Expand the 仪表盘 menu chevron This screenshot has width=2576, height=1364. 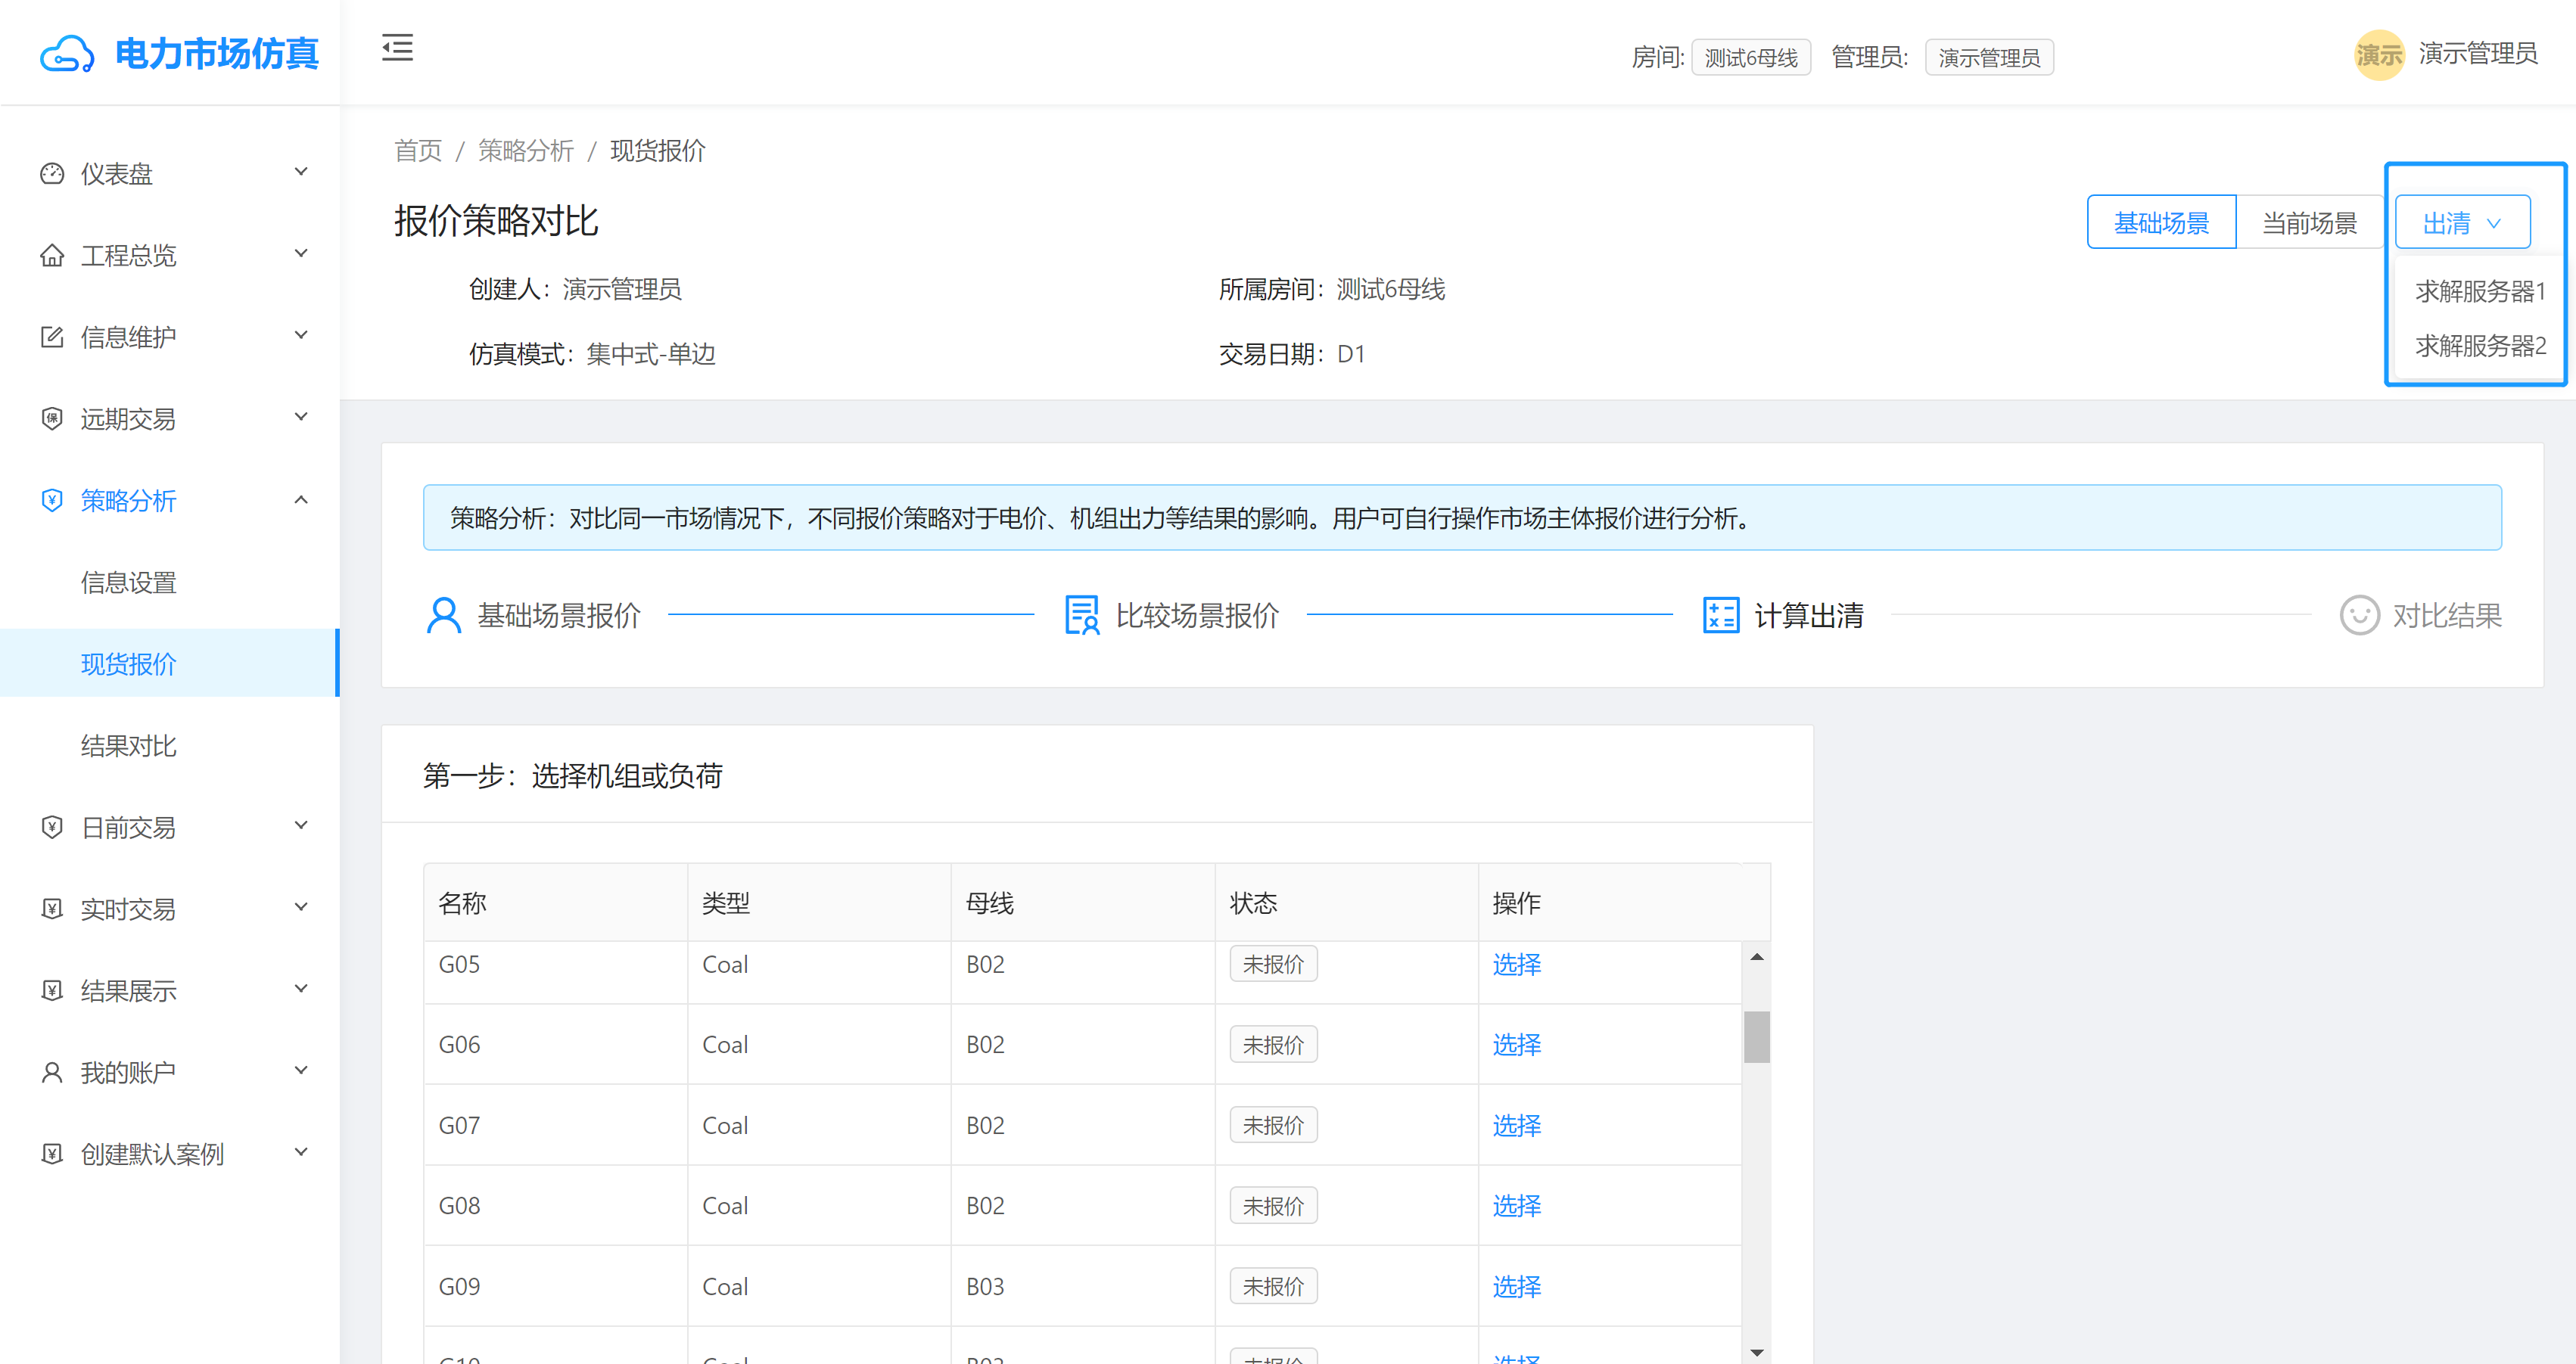pyautogui.click(x=301, y=172)
